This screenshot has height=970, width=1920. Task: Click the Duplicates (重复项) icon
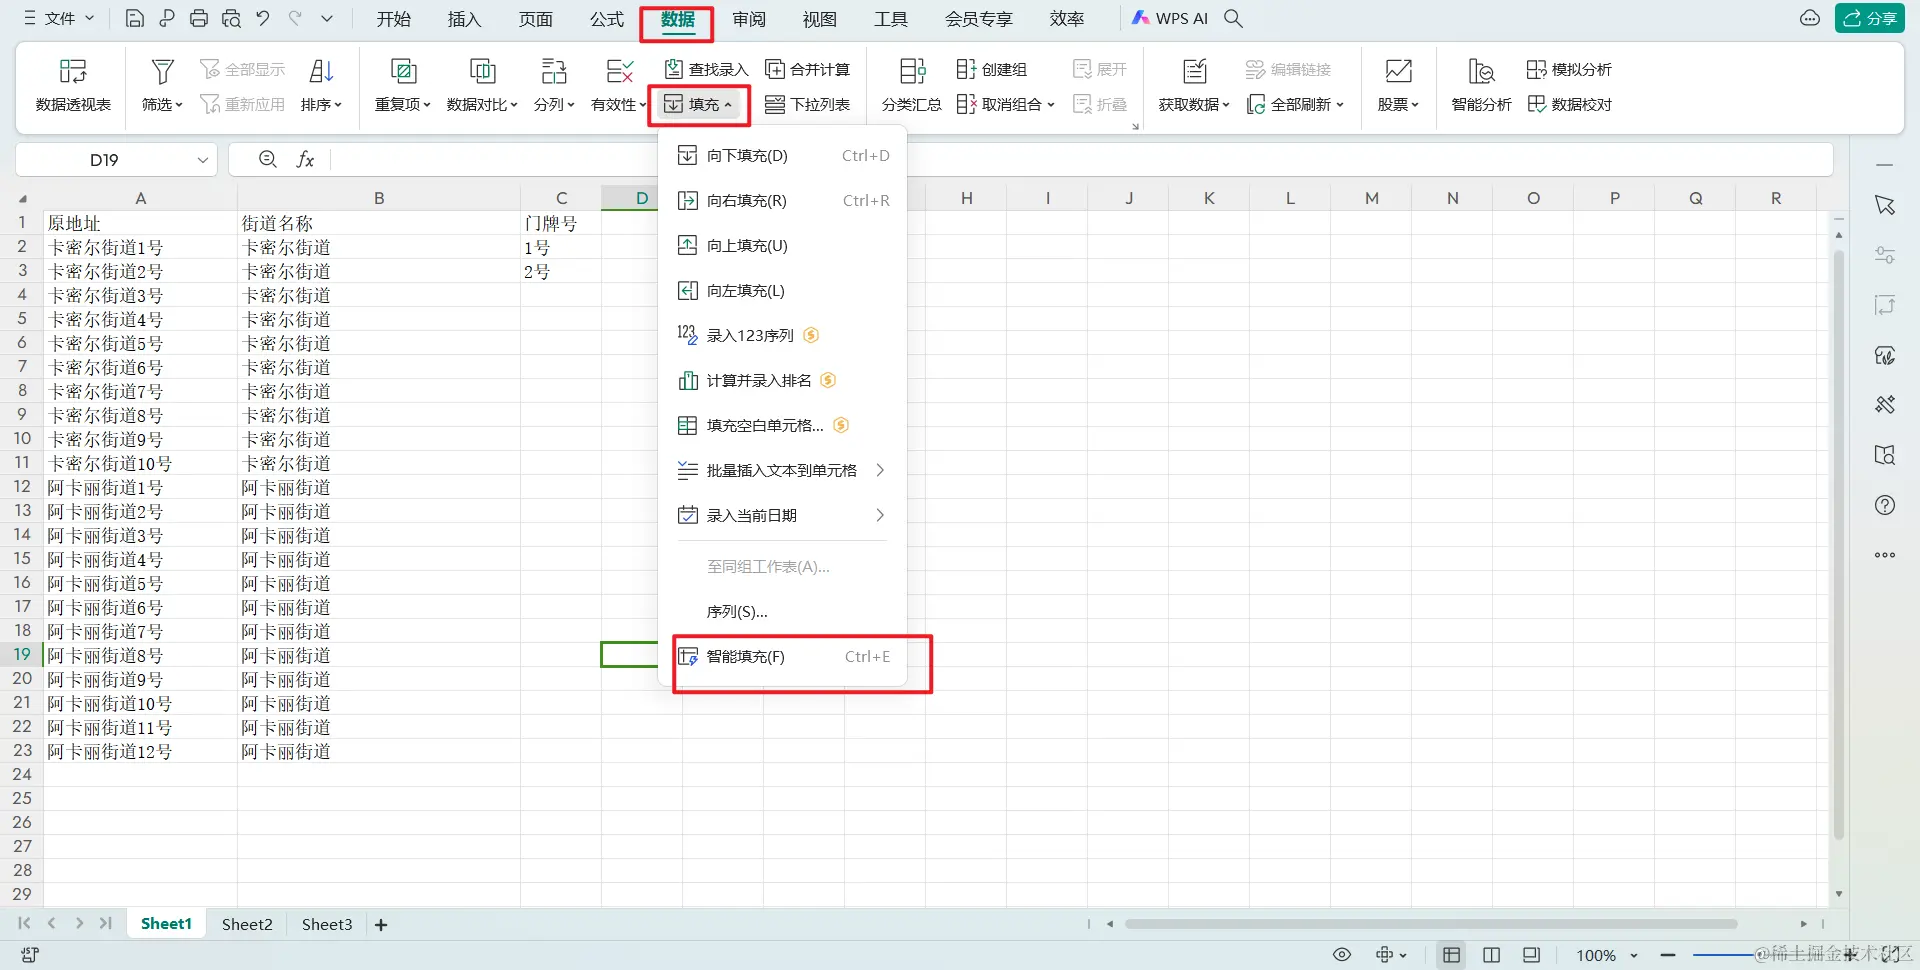pyautogui.click(x=403, y=71)
